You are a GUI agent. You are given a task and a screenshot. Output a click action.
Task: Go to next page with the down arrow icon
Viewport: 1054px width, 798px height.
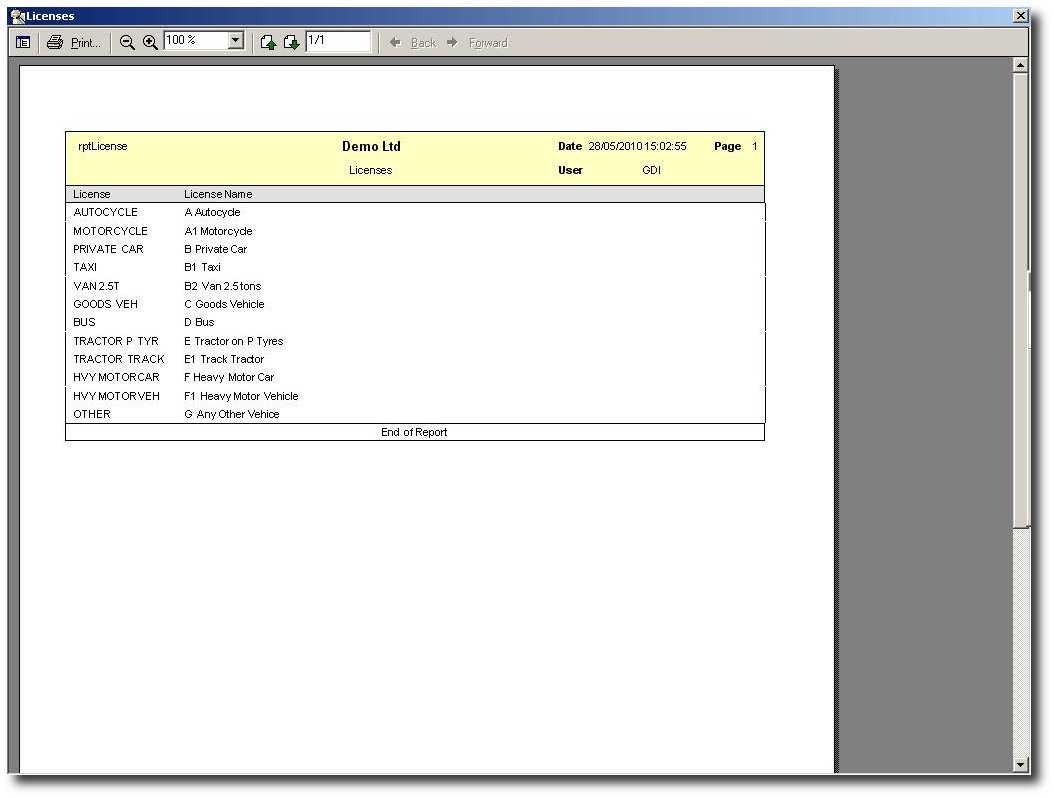coord(291,42)
